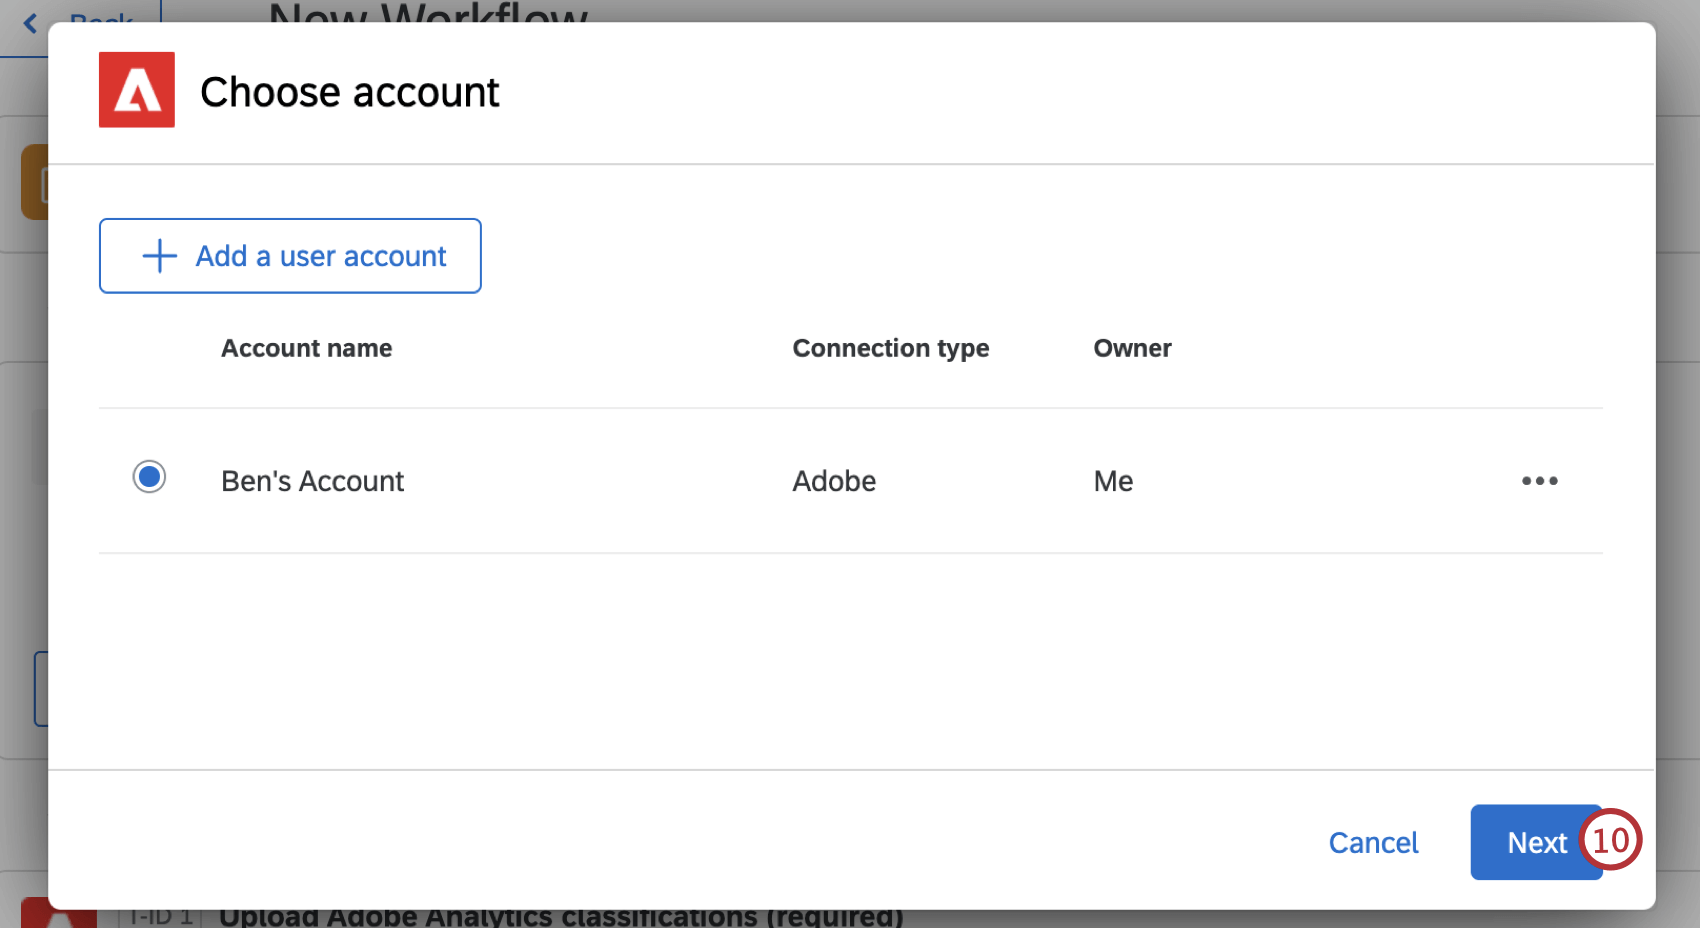Click the Adobe connection type cell

click(833, 481)
